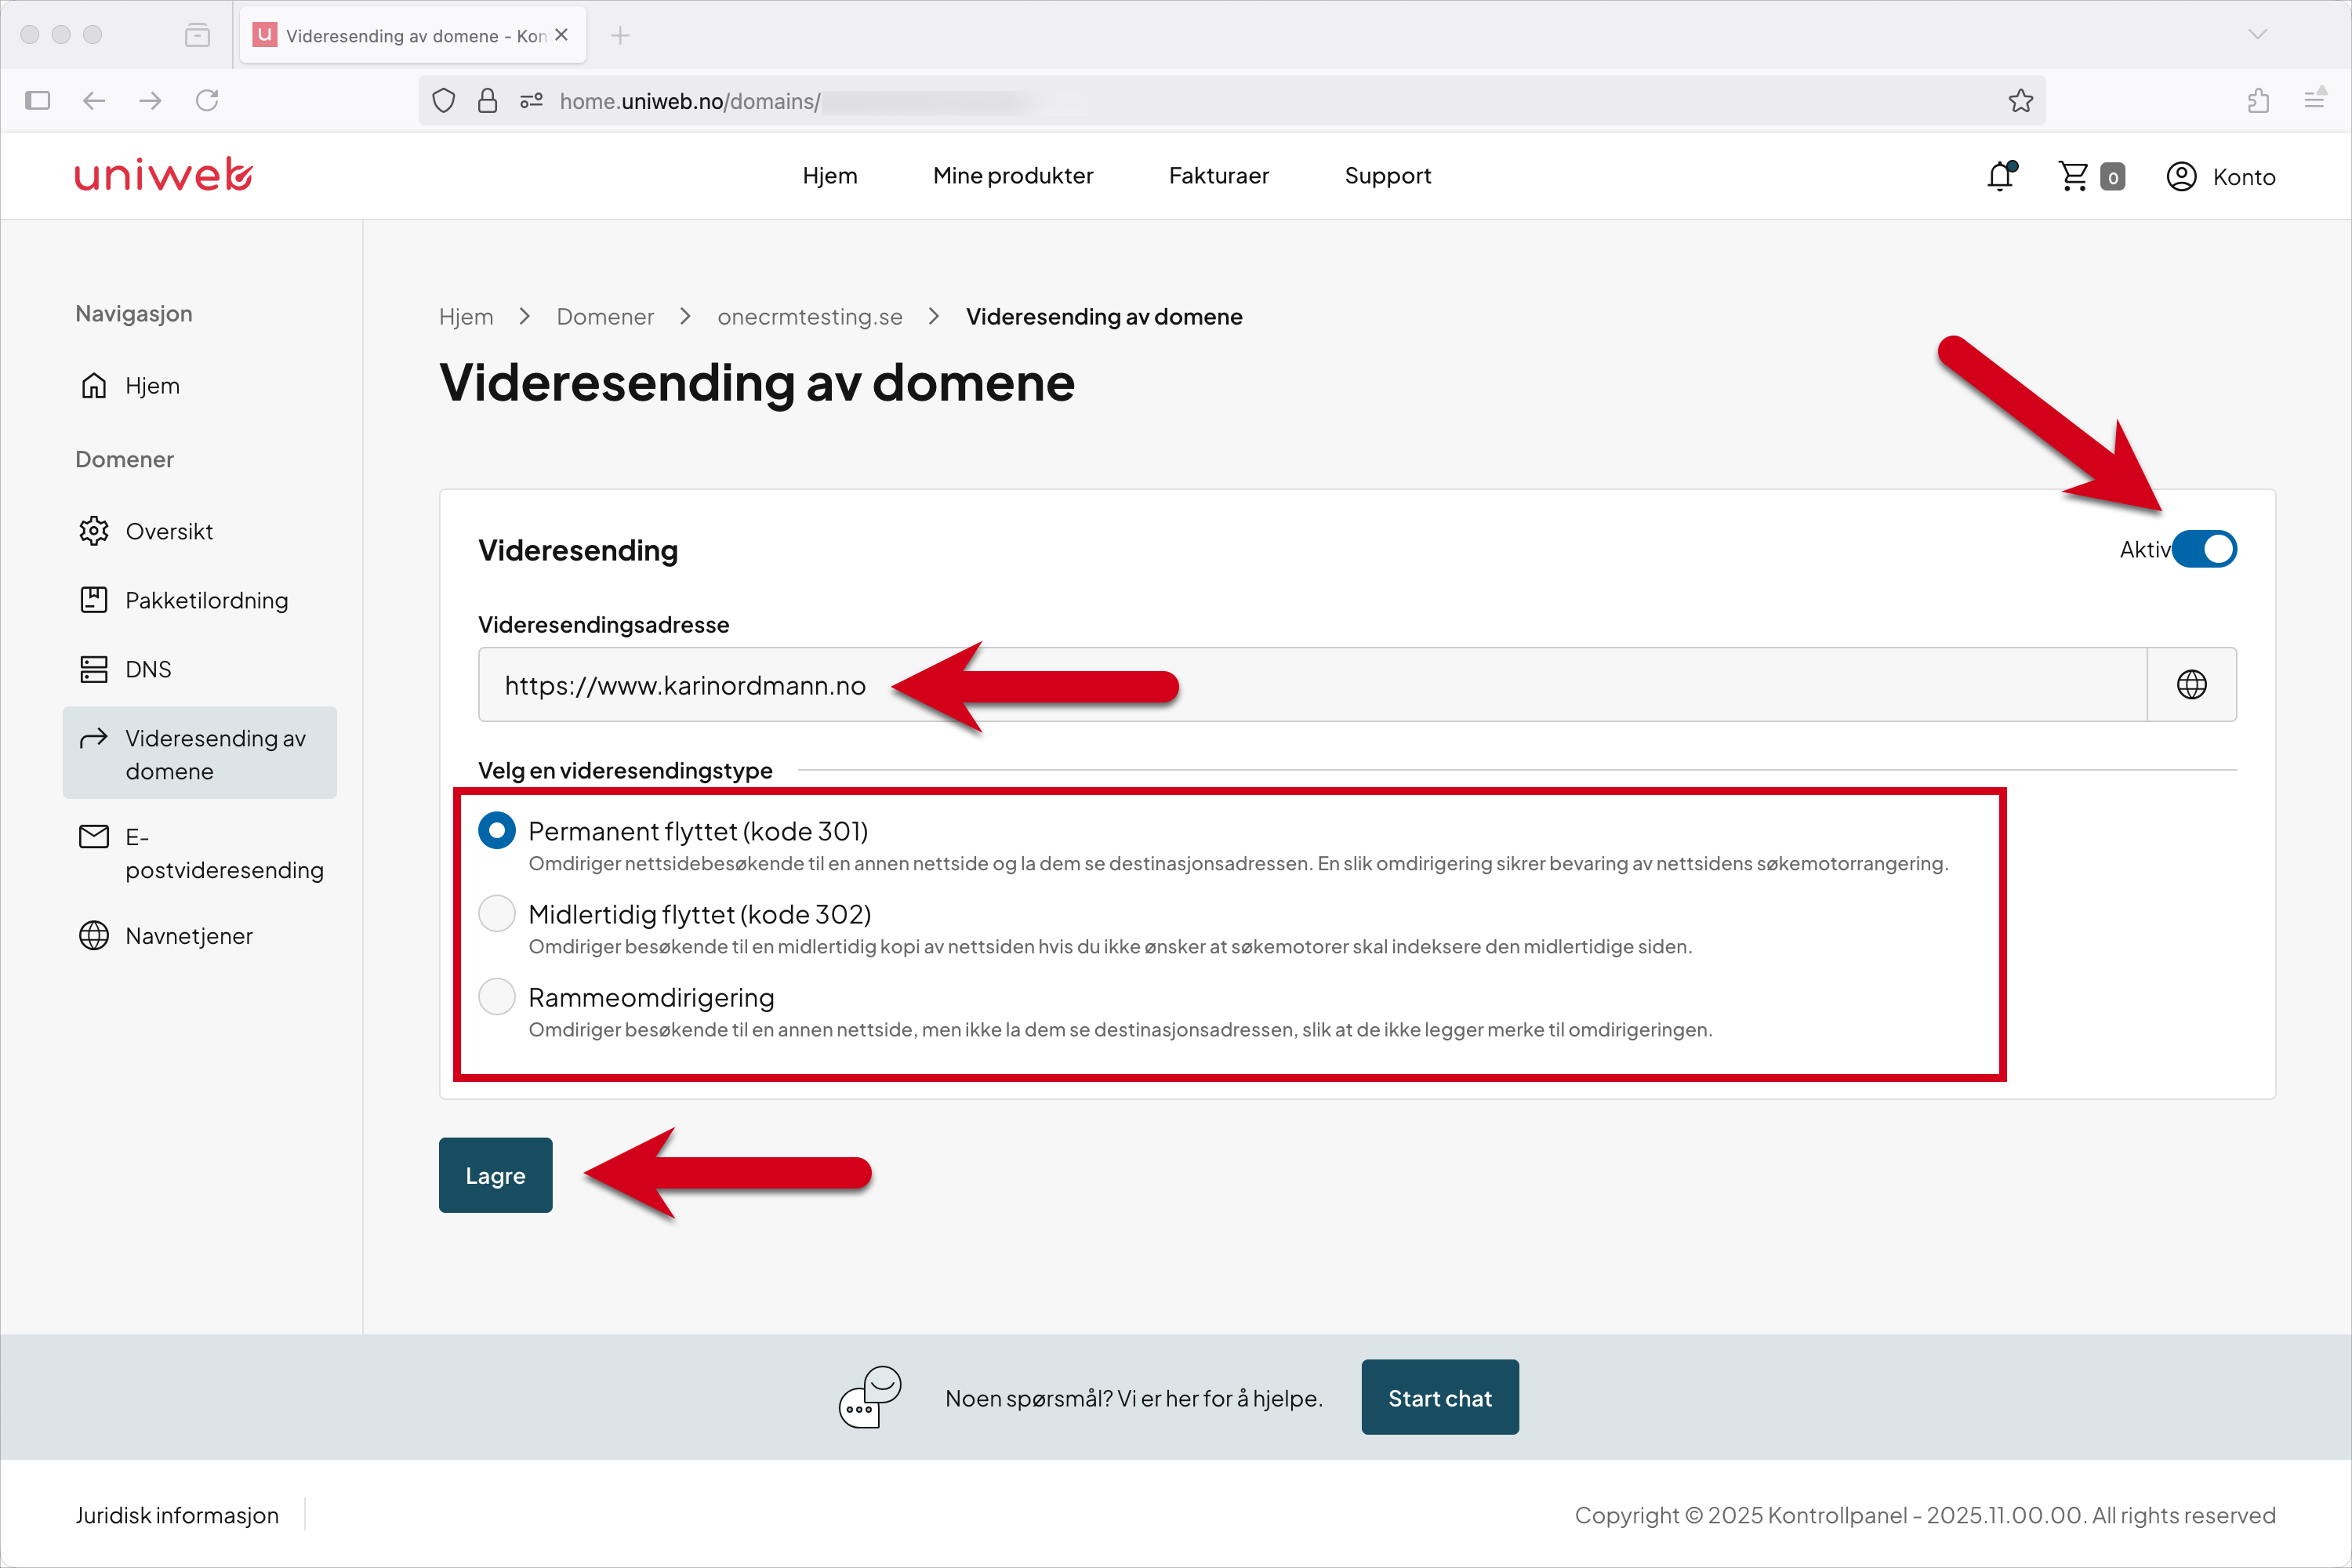Click the Lagre save button
This screenshot has height=1568, width=2352.
tap(495, 1175)
